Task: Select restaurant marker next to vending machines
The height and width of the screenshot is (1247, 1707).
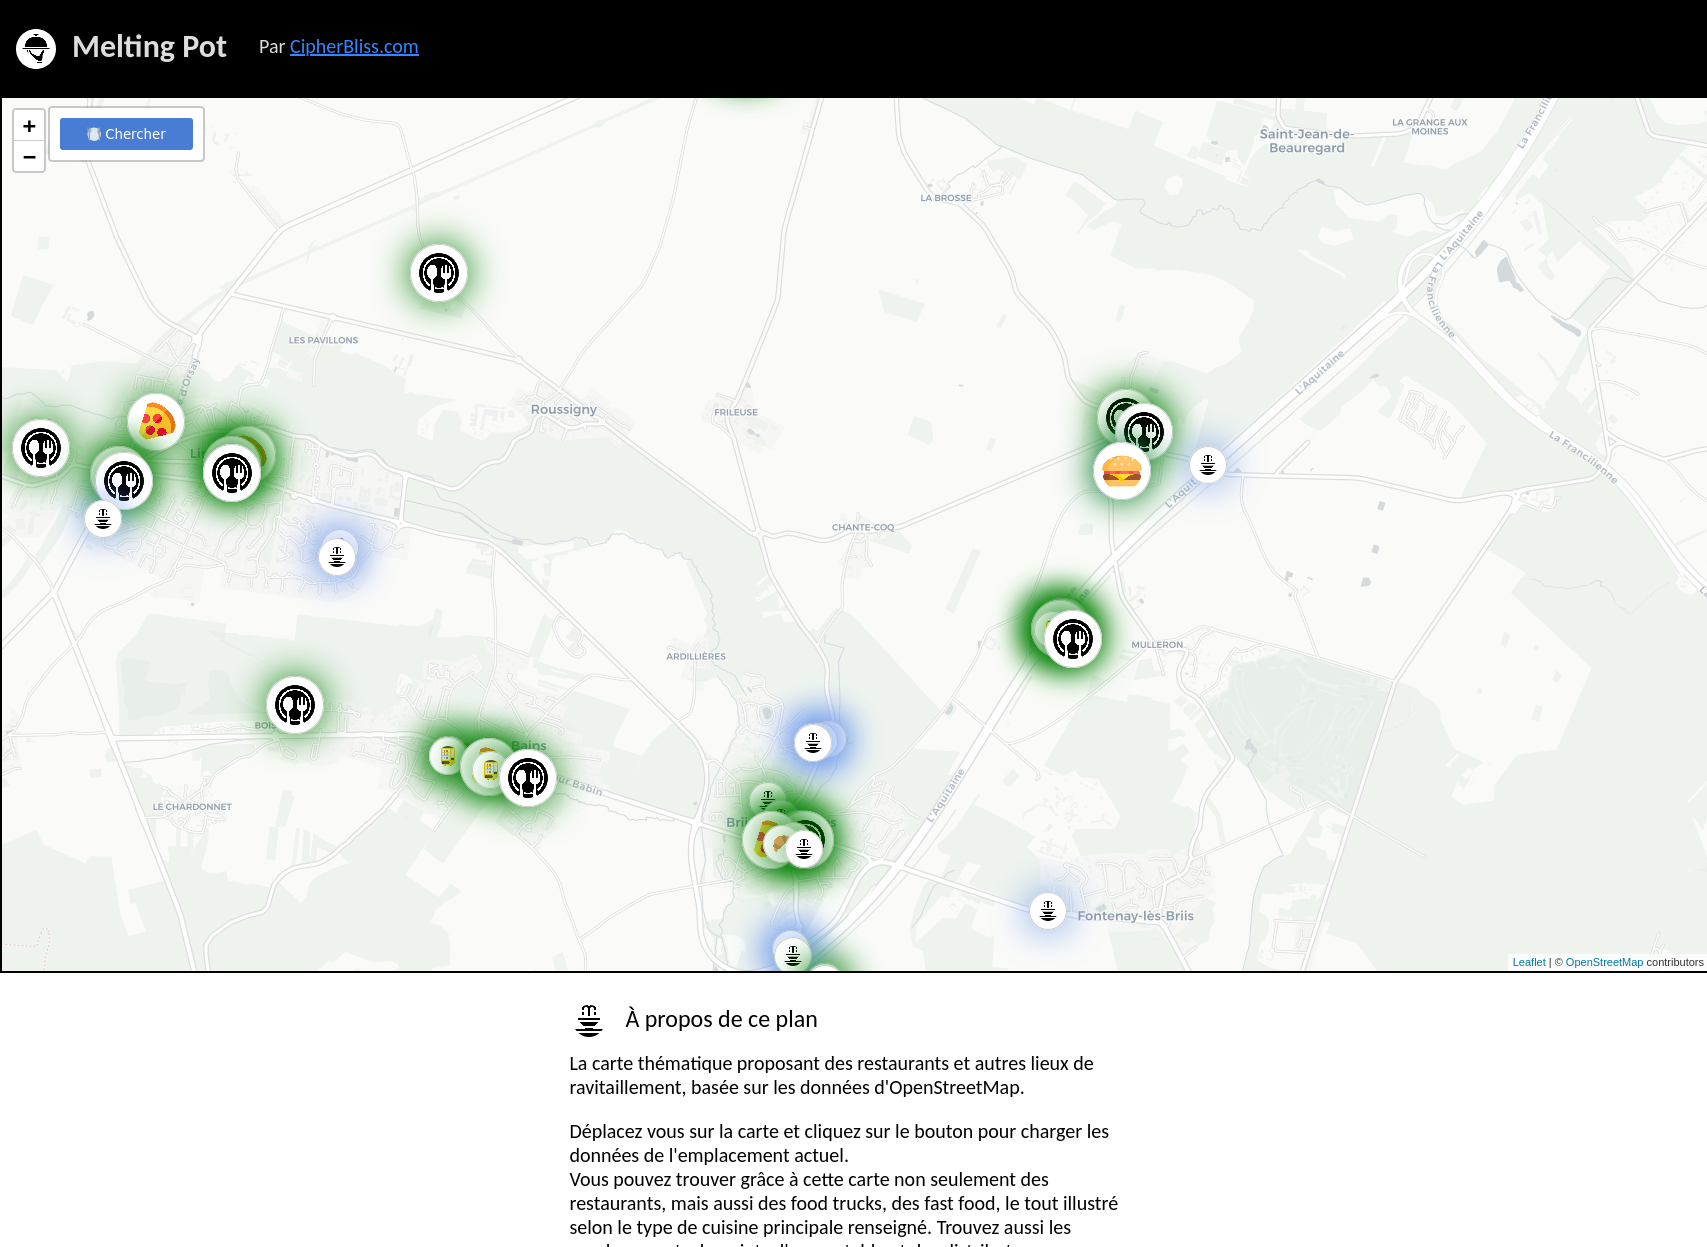Action: [x=528, y=777]
